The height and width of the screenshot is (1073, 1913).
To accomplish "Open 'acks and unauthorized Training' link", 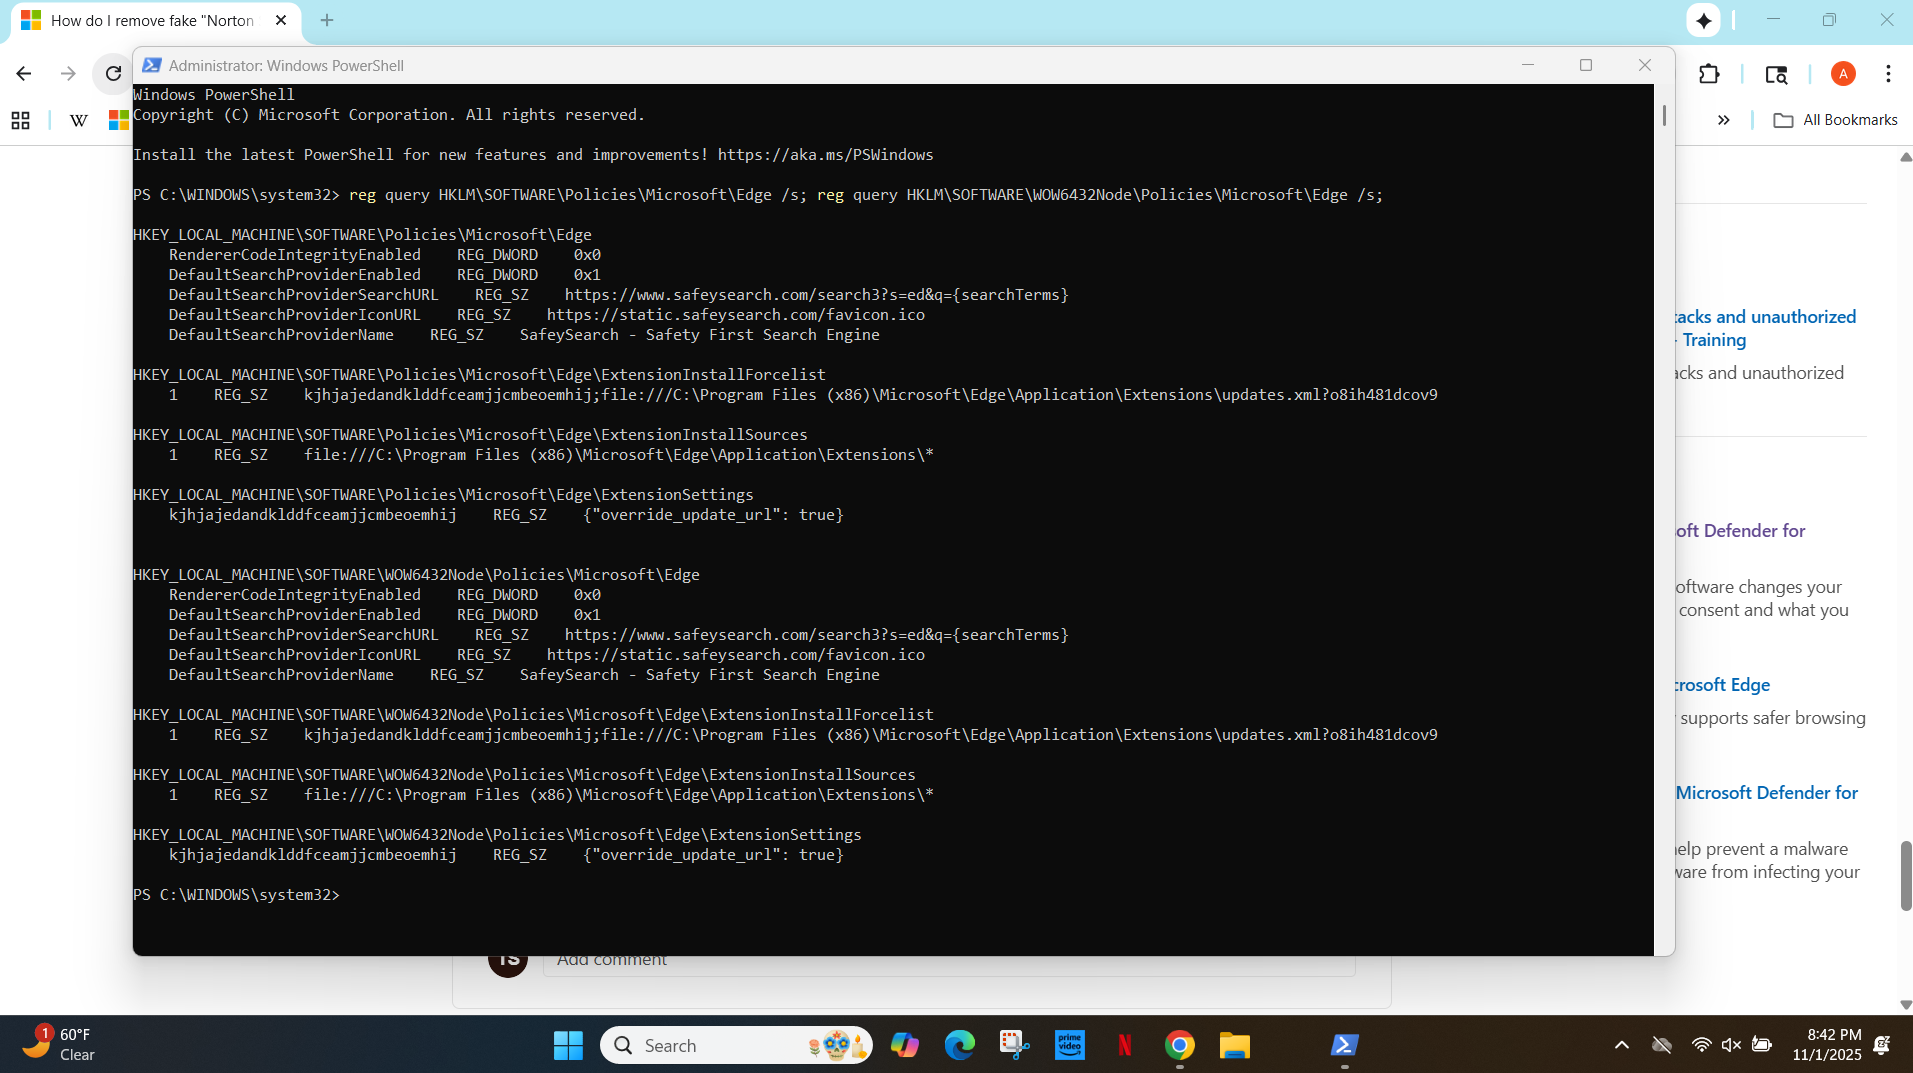I will pyautogui.click(x=1765, y=328).
